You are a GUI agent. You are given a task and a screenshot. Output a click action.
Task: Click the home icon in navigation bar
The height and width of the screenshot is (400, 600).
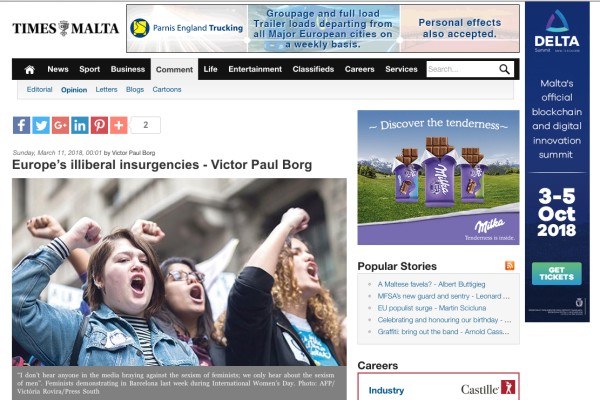(x=29, y=69)
